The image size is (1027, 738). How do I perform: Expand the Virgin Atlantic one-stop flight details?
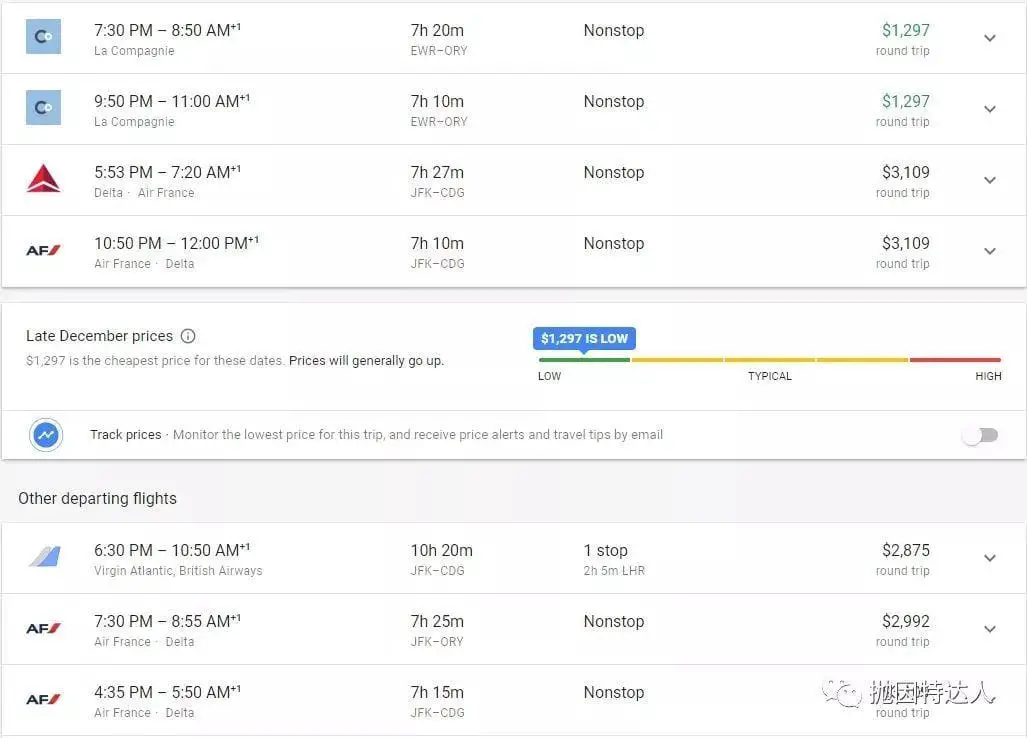[990, 558]
